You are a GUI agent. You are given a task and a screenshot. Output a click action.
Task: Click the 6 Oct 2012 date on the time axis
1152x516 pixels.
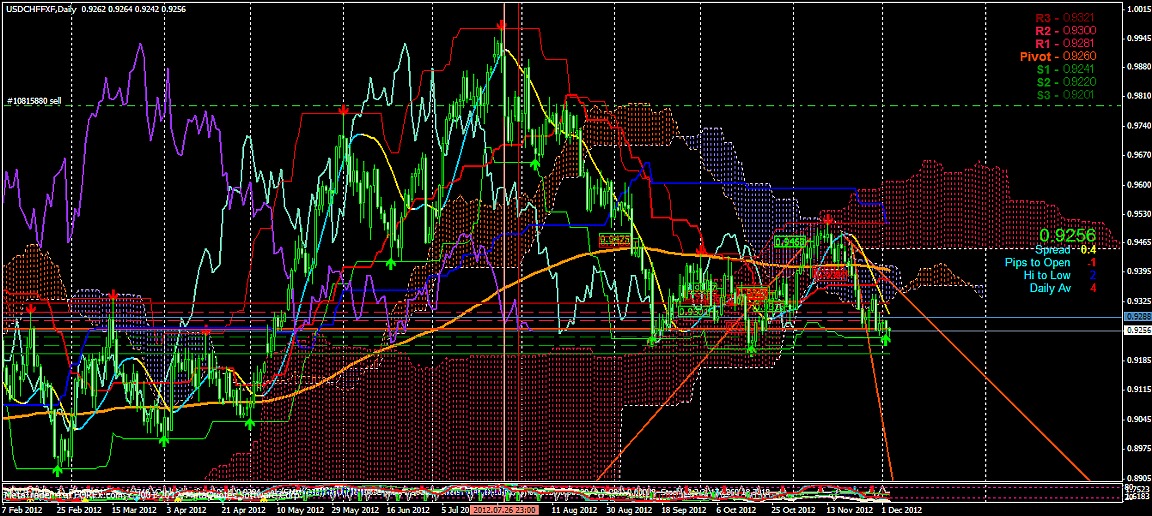pyautogui.click(x=735, y=509)
